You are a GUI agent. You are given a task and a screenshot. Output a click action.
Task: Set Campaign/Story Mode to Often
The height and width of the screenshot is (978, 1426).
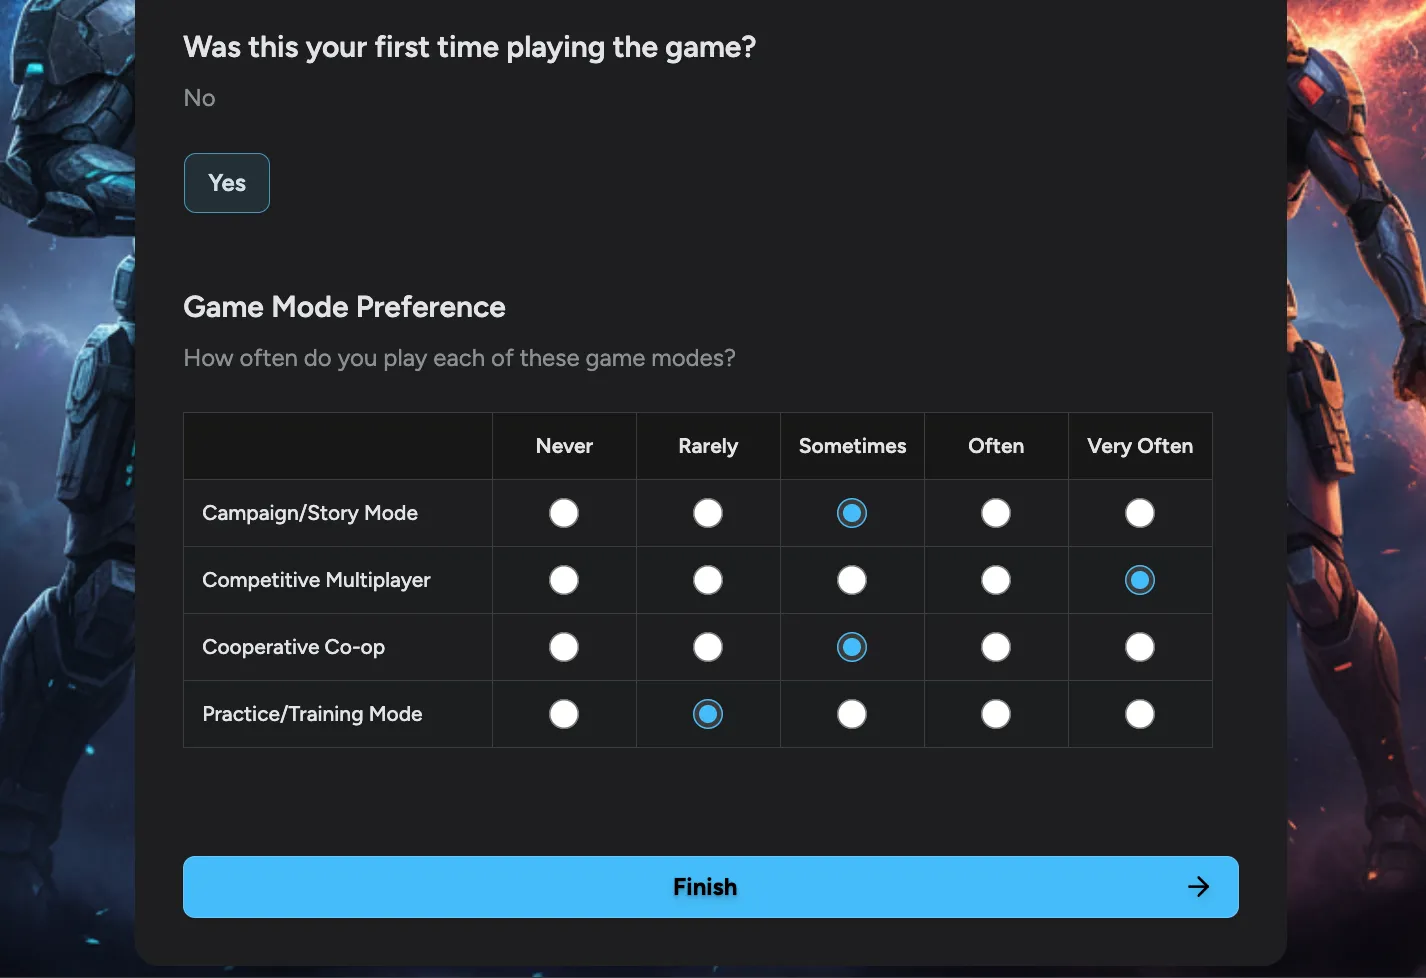[x=996, y=513]
